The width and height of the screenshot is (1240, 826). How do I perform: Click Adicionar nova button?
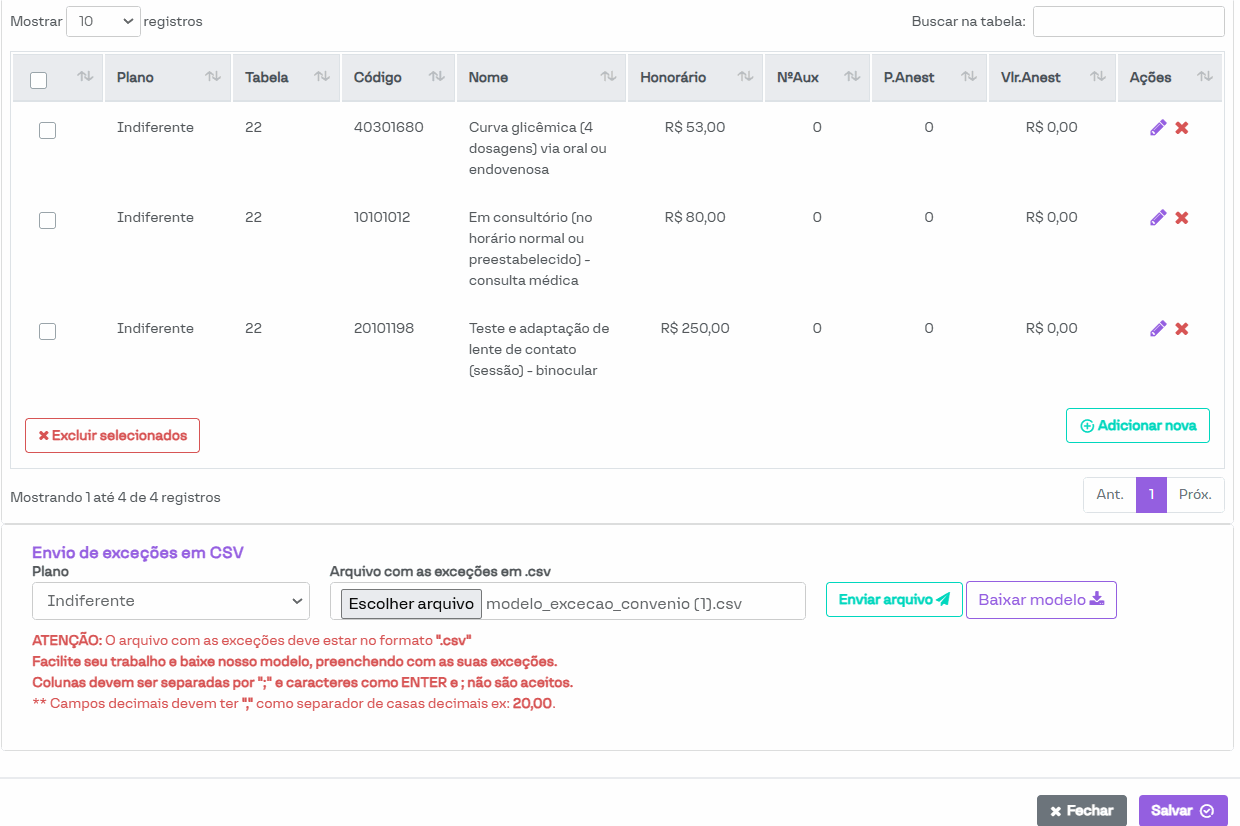pyautogui.click(x=1137, y=425)
